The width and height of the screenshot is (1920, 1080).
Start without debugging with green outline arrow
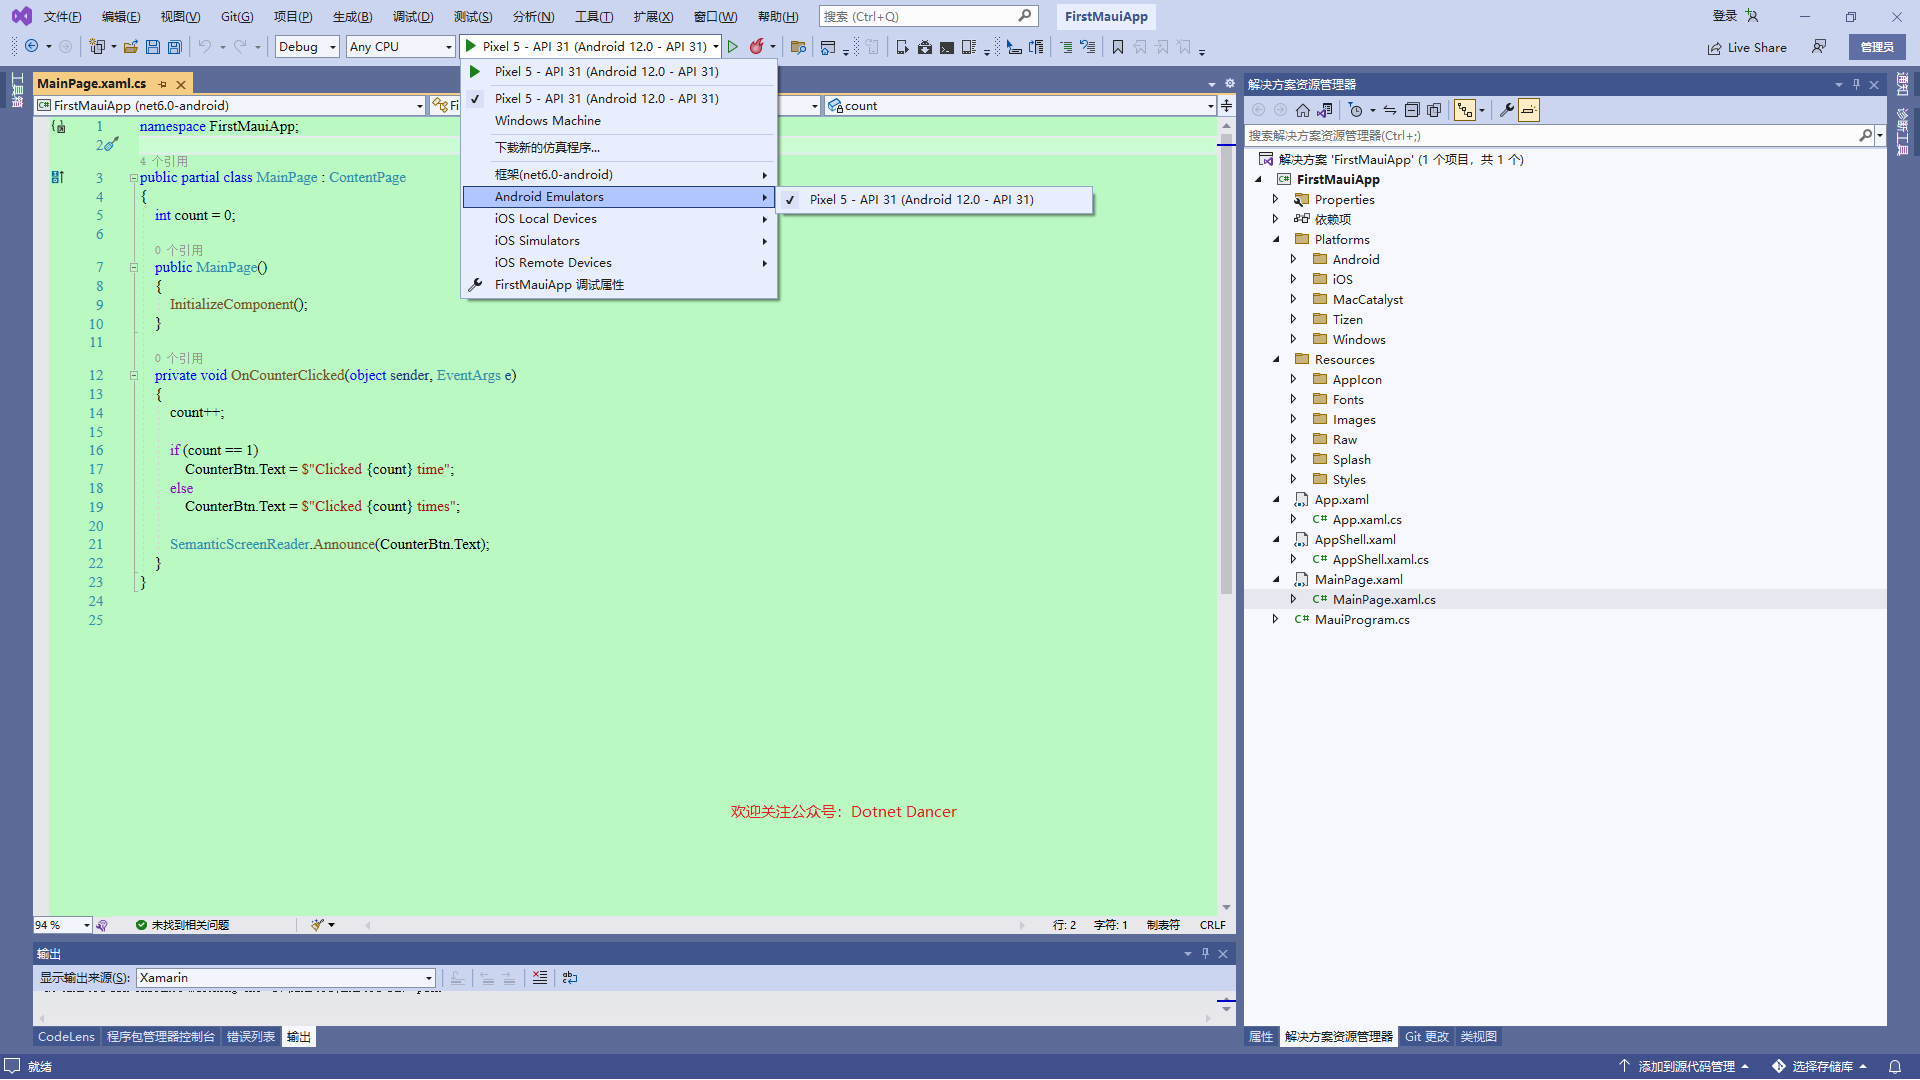[733, 47]
